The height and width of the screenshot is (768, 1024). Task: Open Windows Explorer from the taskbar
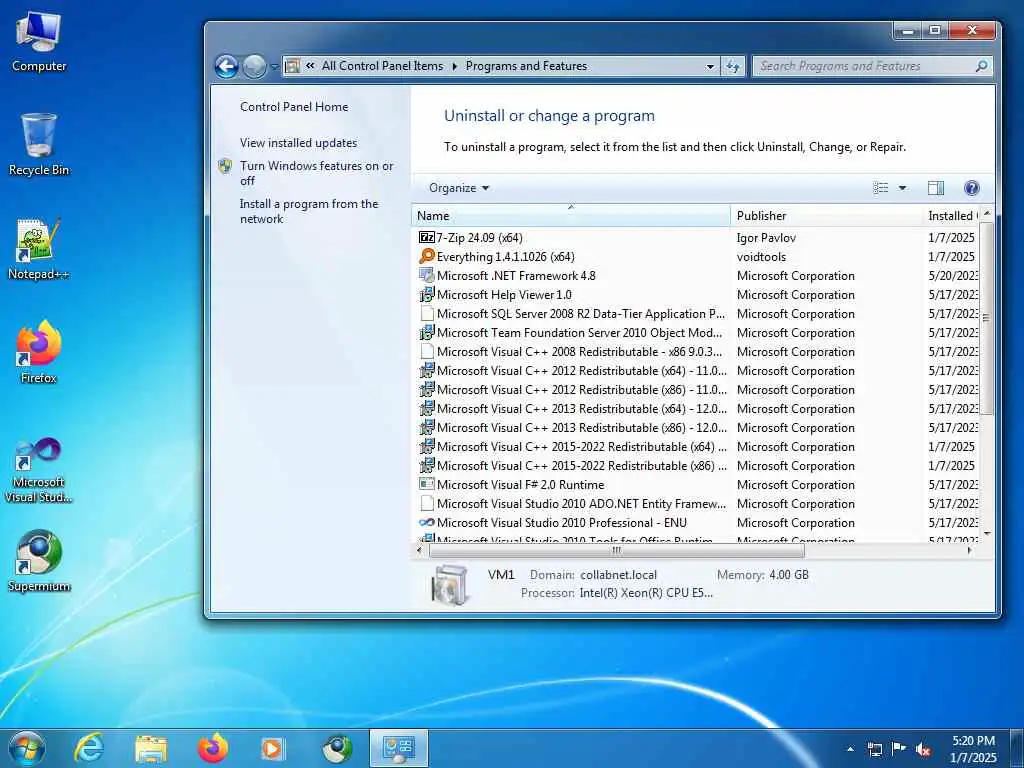[151, 748]
